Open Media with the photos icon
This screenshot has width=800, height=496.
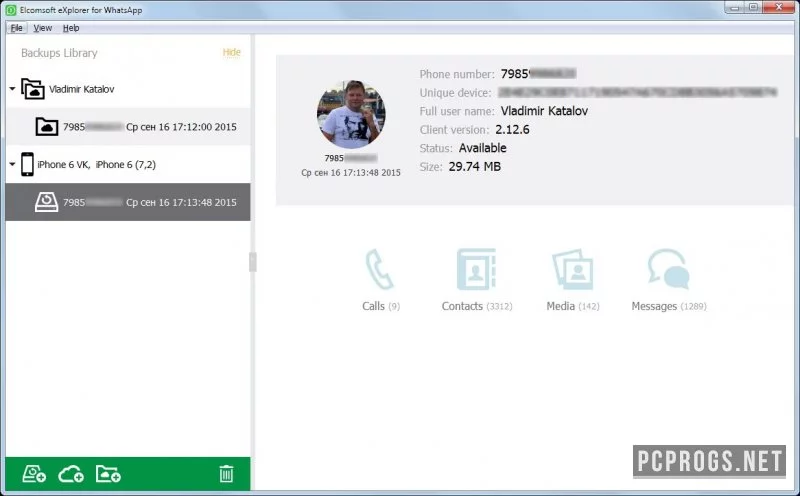(573, 269)
